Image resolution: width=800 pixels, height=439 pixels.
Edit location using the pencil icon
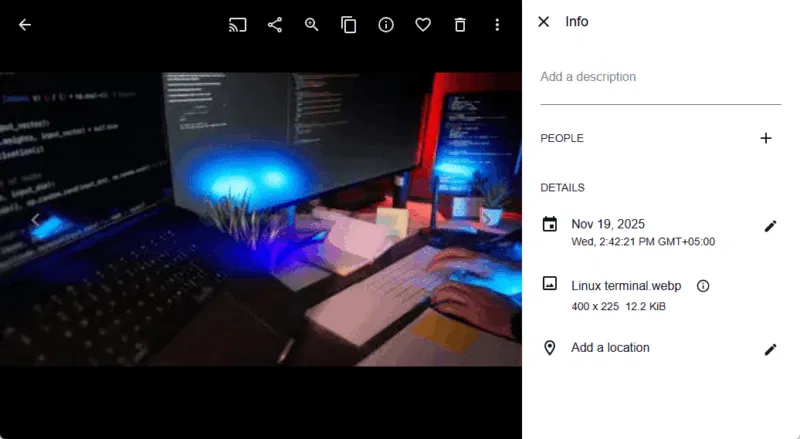tap(770, 349)
